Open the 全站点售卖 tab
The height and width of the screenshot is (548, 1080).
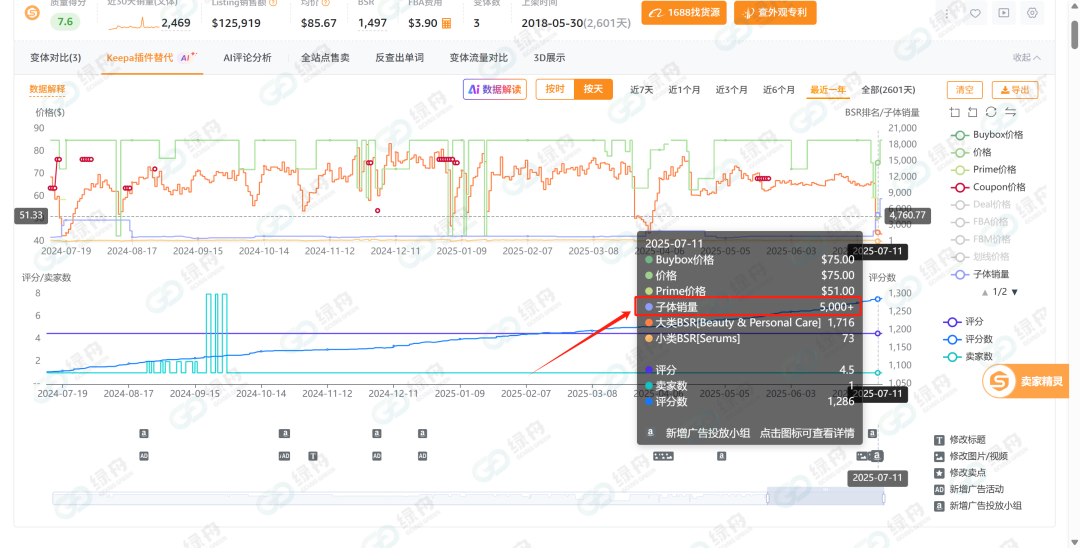[x=325, y=58]
